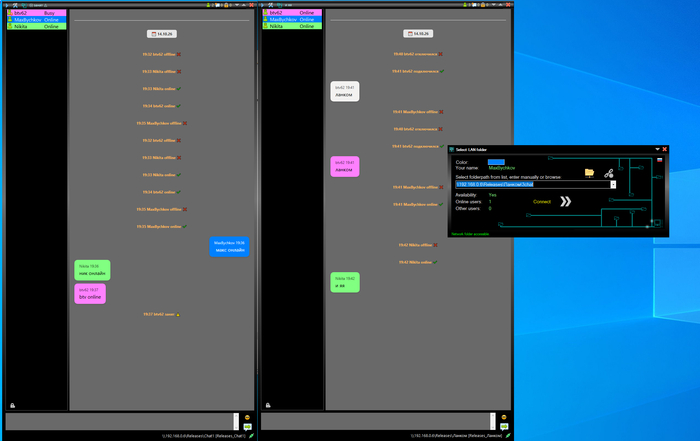Image resolution: width=700 pixels, height=441 pixels.
Task: Click the network folder icon in left chat title bar
Action: [x=24, y=5]
